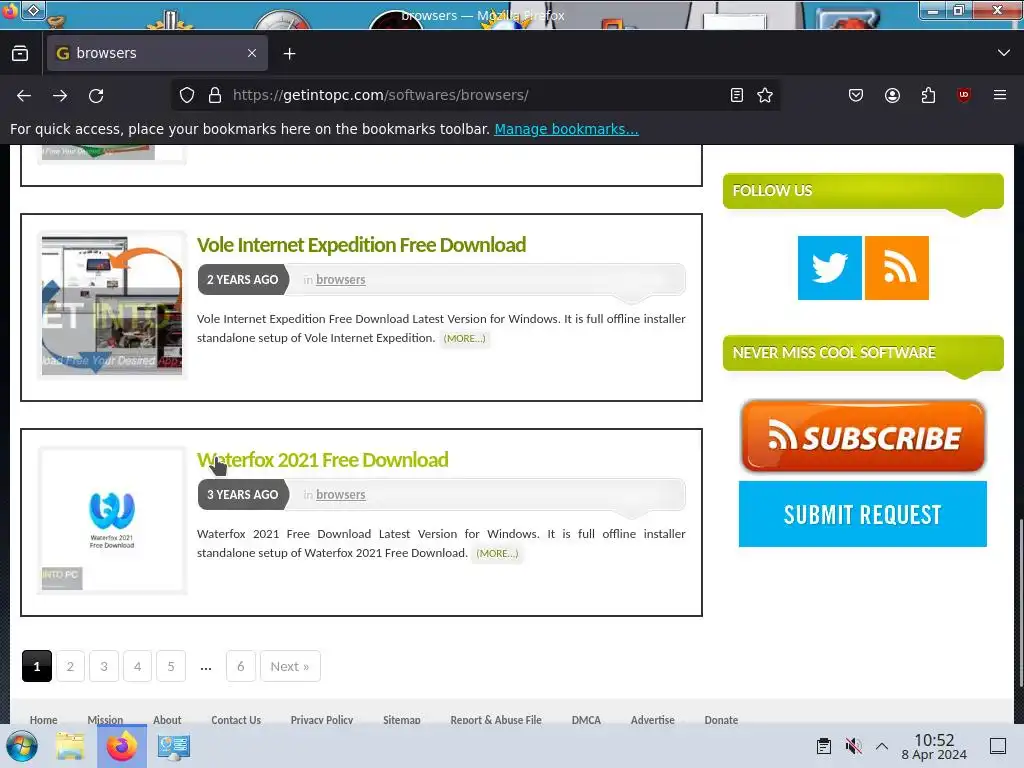
Task: Toggle the muted volume tray icon
Action: 853,746
